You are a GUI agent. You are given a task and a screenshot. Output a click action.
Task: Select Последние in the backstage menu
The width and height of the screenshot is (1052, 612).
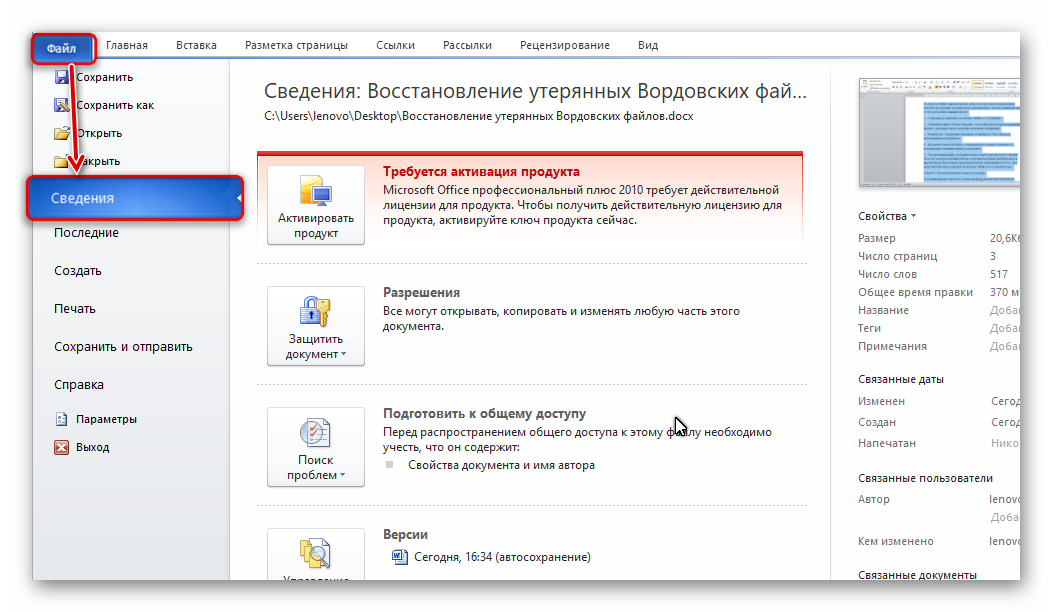pos(87,233)
